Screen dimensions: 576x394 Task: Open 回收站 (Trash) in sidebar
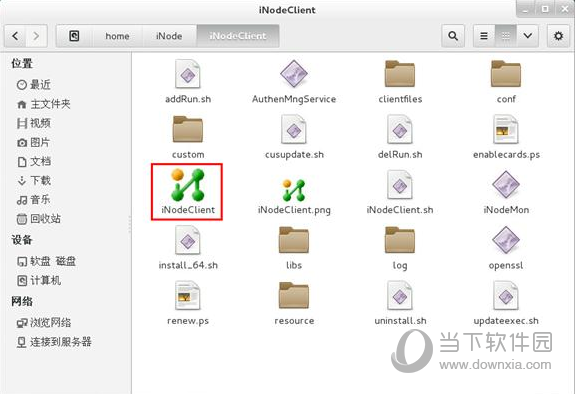[x=39, y=218]
